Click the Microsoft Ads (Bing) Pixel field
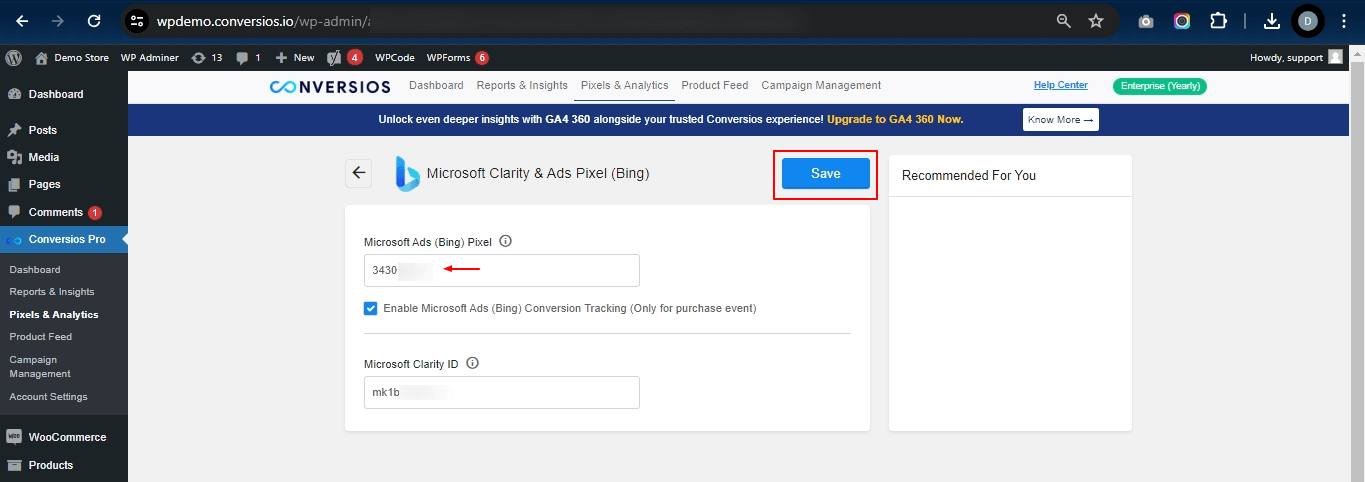The width and height of the screenshot is (1365, 482). point(502,270)
